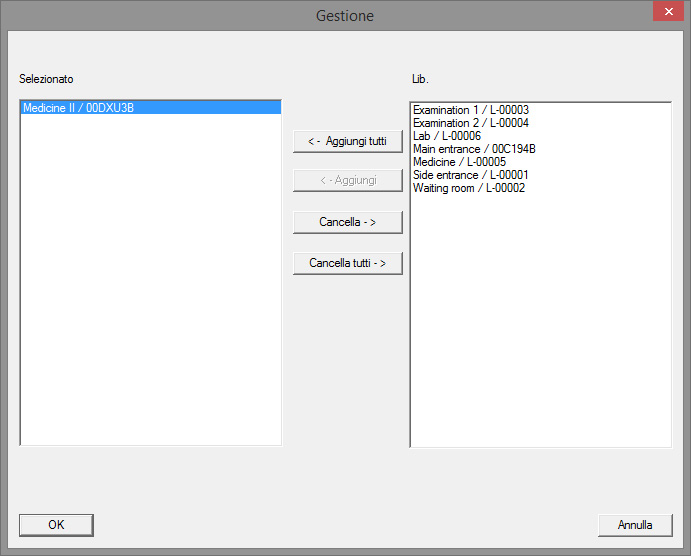Viewport: 691px width, 556px height.
Task: Select Examination 2 / L-00004 entry
Action: click(470, 123)
